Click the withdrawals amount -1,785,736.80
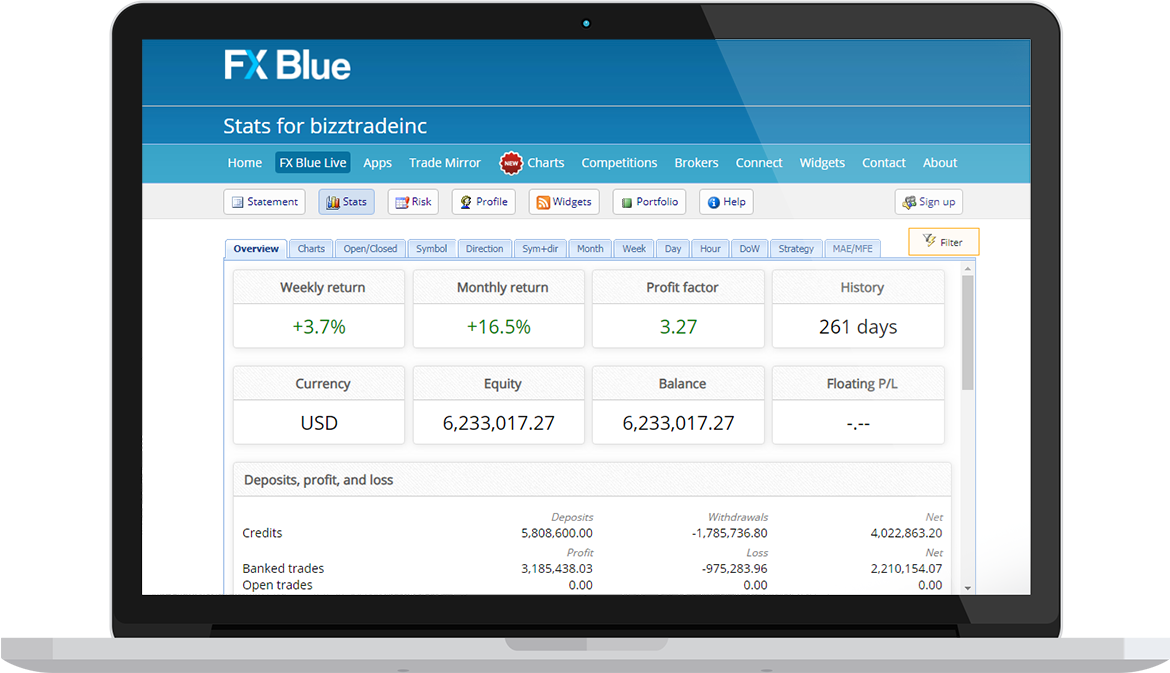The image size is (1170, 673). pos(729,533)
